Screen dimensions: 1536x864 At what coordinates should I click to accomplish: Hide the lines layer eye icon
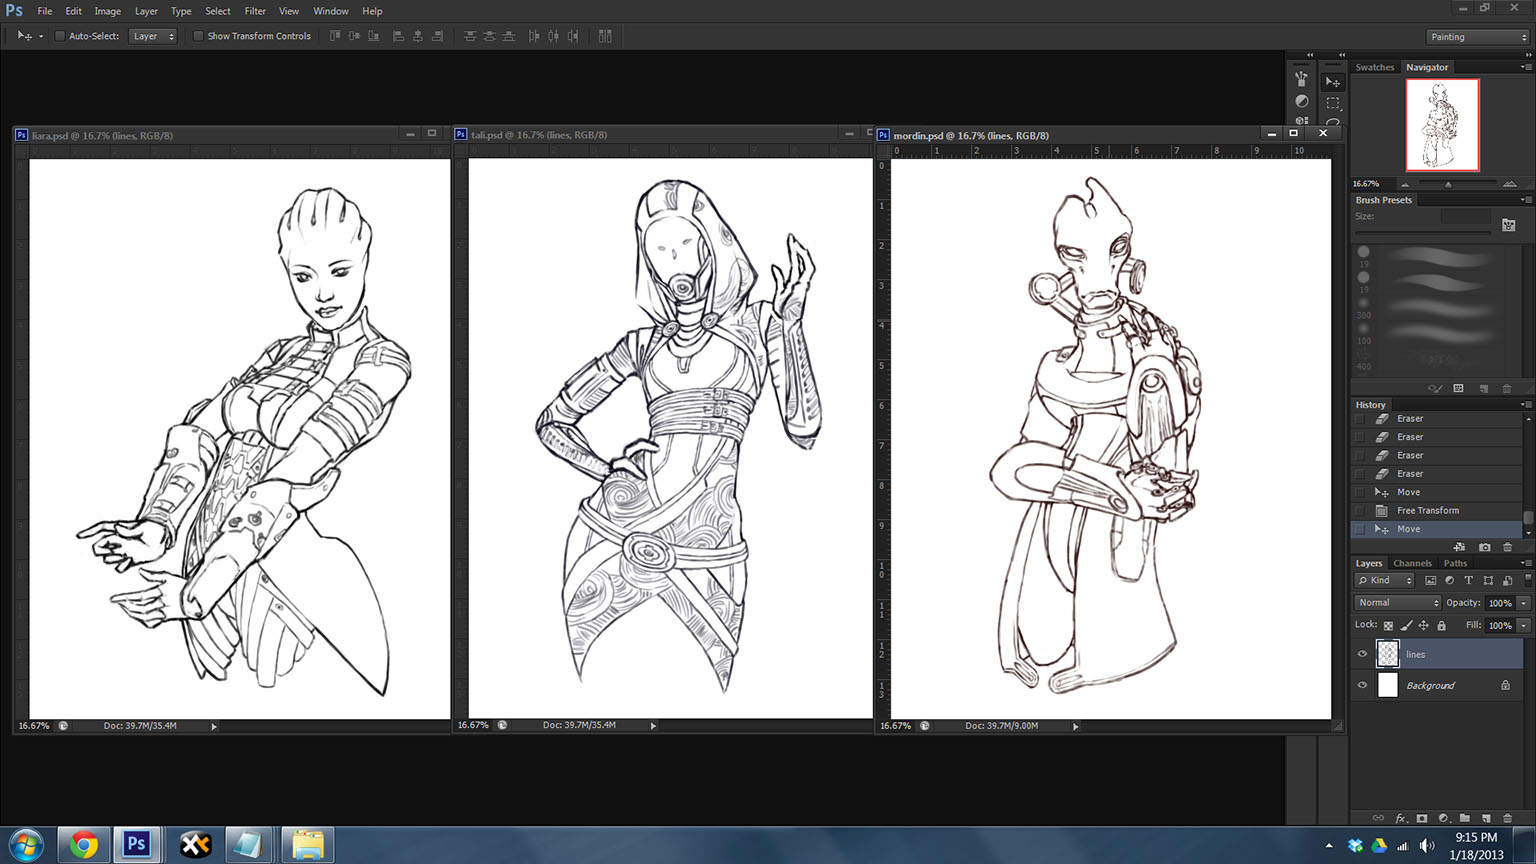[x=1362, y=654]
